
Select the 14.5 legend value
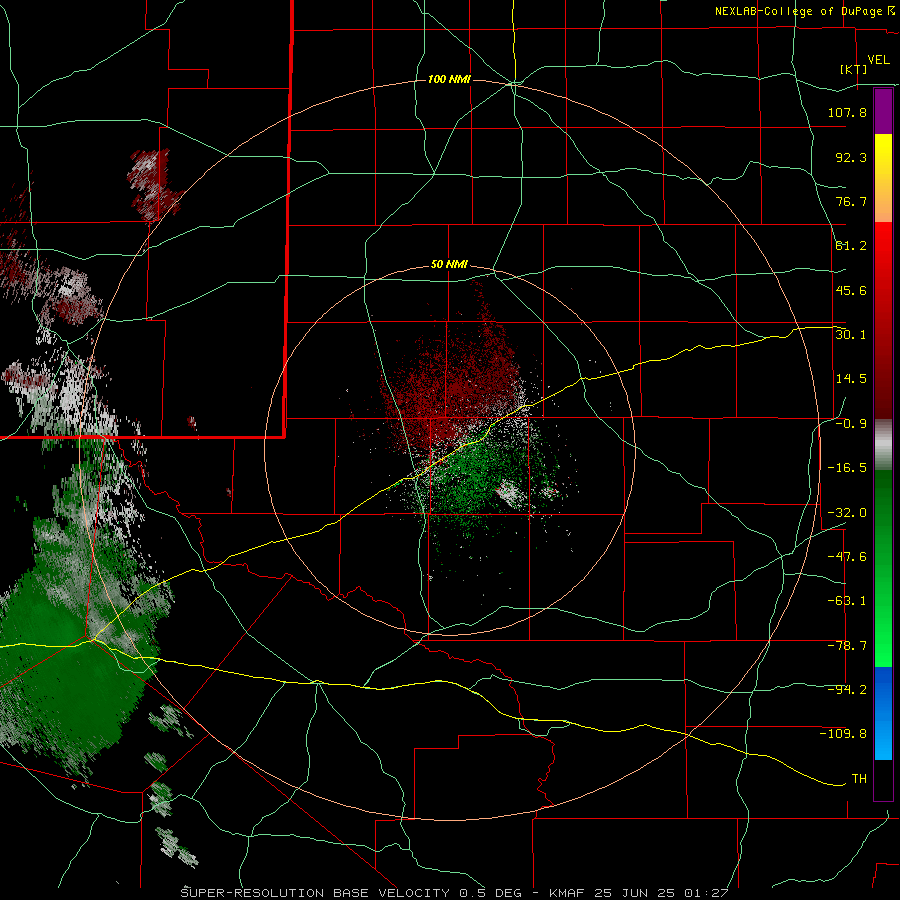coord(851,379)
